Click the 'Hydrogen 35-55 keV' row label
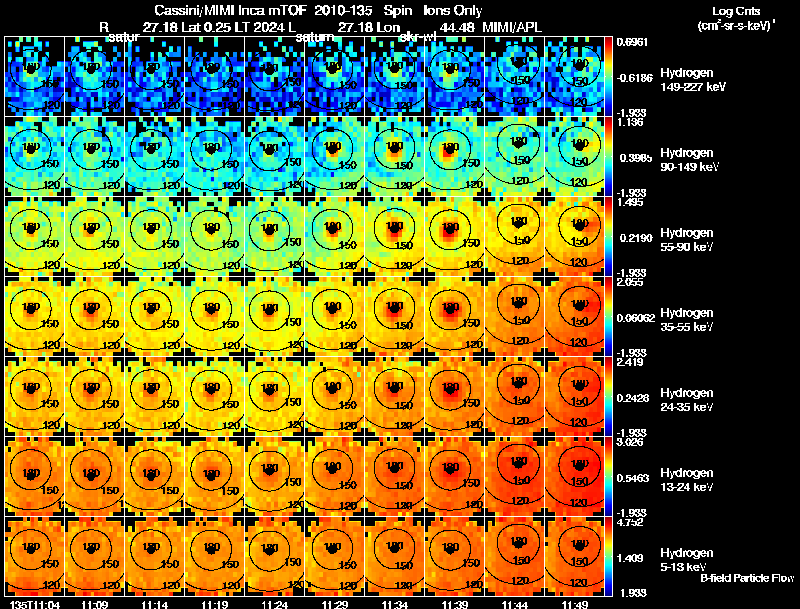Screen dimensions: 800x609 pyautogui.click(x=687, y=320)
